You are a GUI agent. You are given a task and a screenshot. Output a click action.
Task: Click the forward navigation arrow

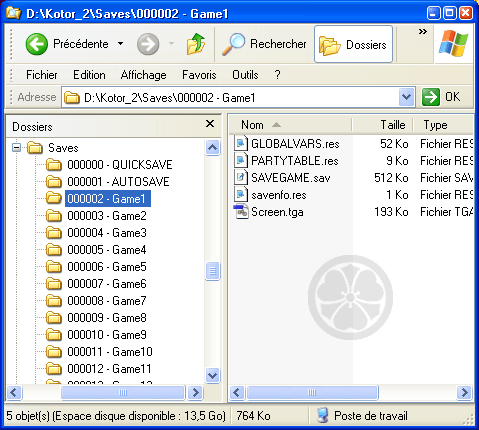[x=148, y=44]
